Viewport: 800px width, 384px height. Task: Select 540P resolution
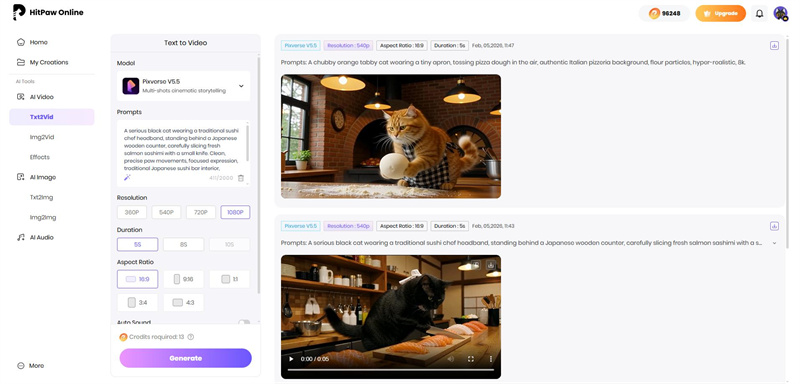[x=166, y=212]
